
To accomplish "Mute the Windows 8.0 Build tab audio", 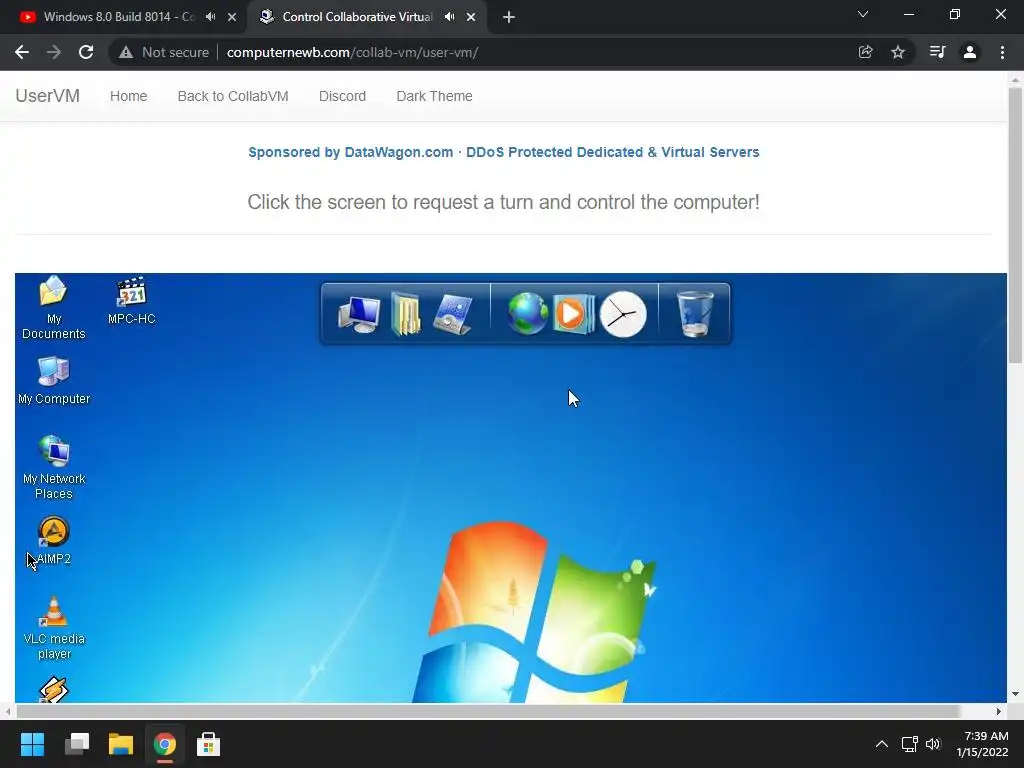I will pyautogui.click(x=210, y=17).
